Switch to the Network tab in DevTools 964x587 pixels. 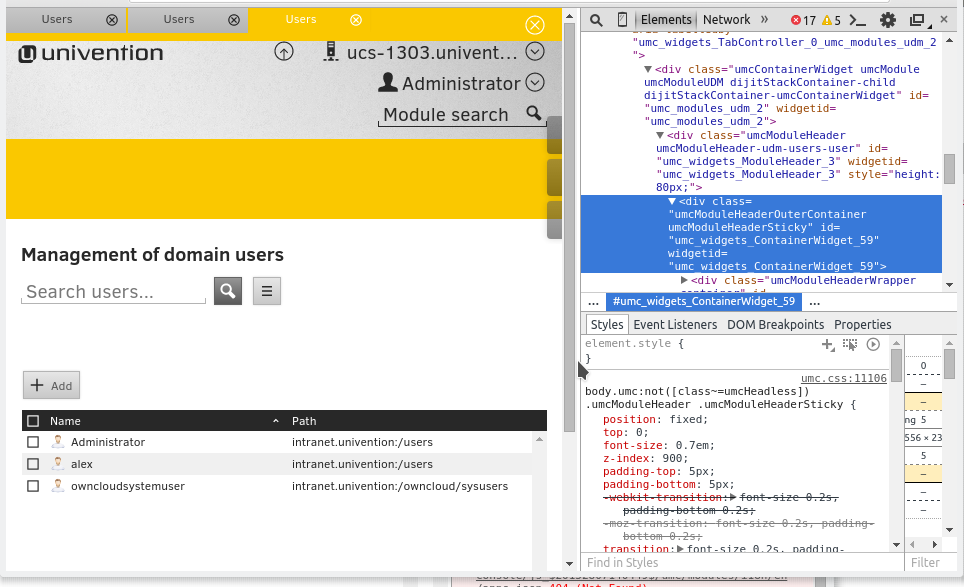[x=726, y=20]
